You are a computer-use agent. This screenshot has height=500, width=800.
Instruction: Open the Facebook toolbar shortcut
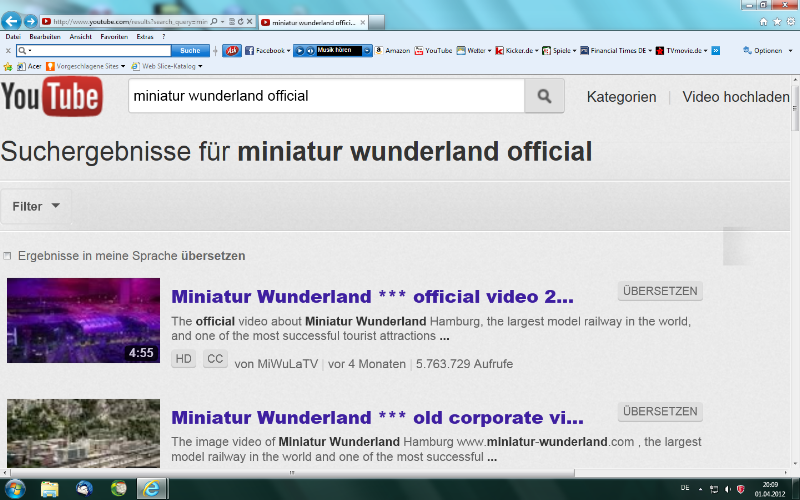tap(267, 50)
